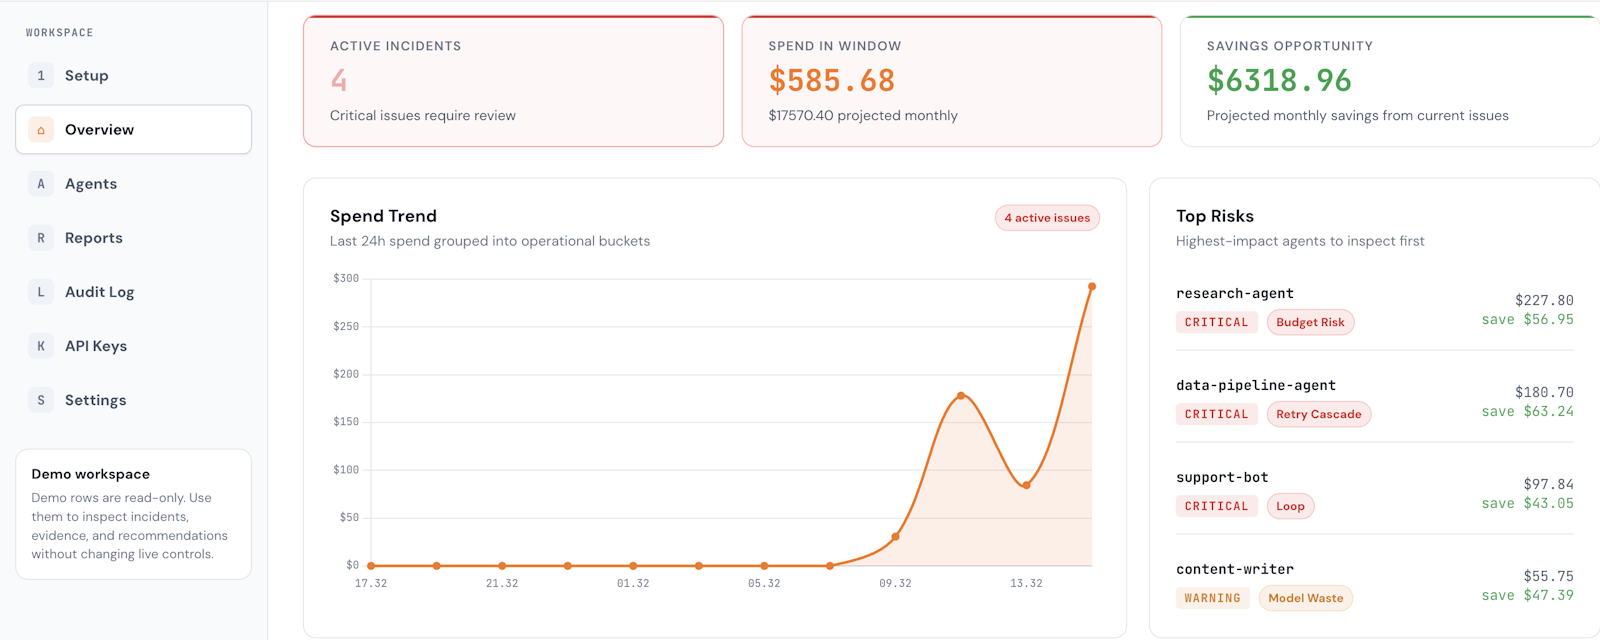Click the Model Waste tag

click(1305, 598)
